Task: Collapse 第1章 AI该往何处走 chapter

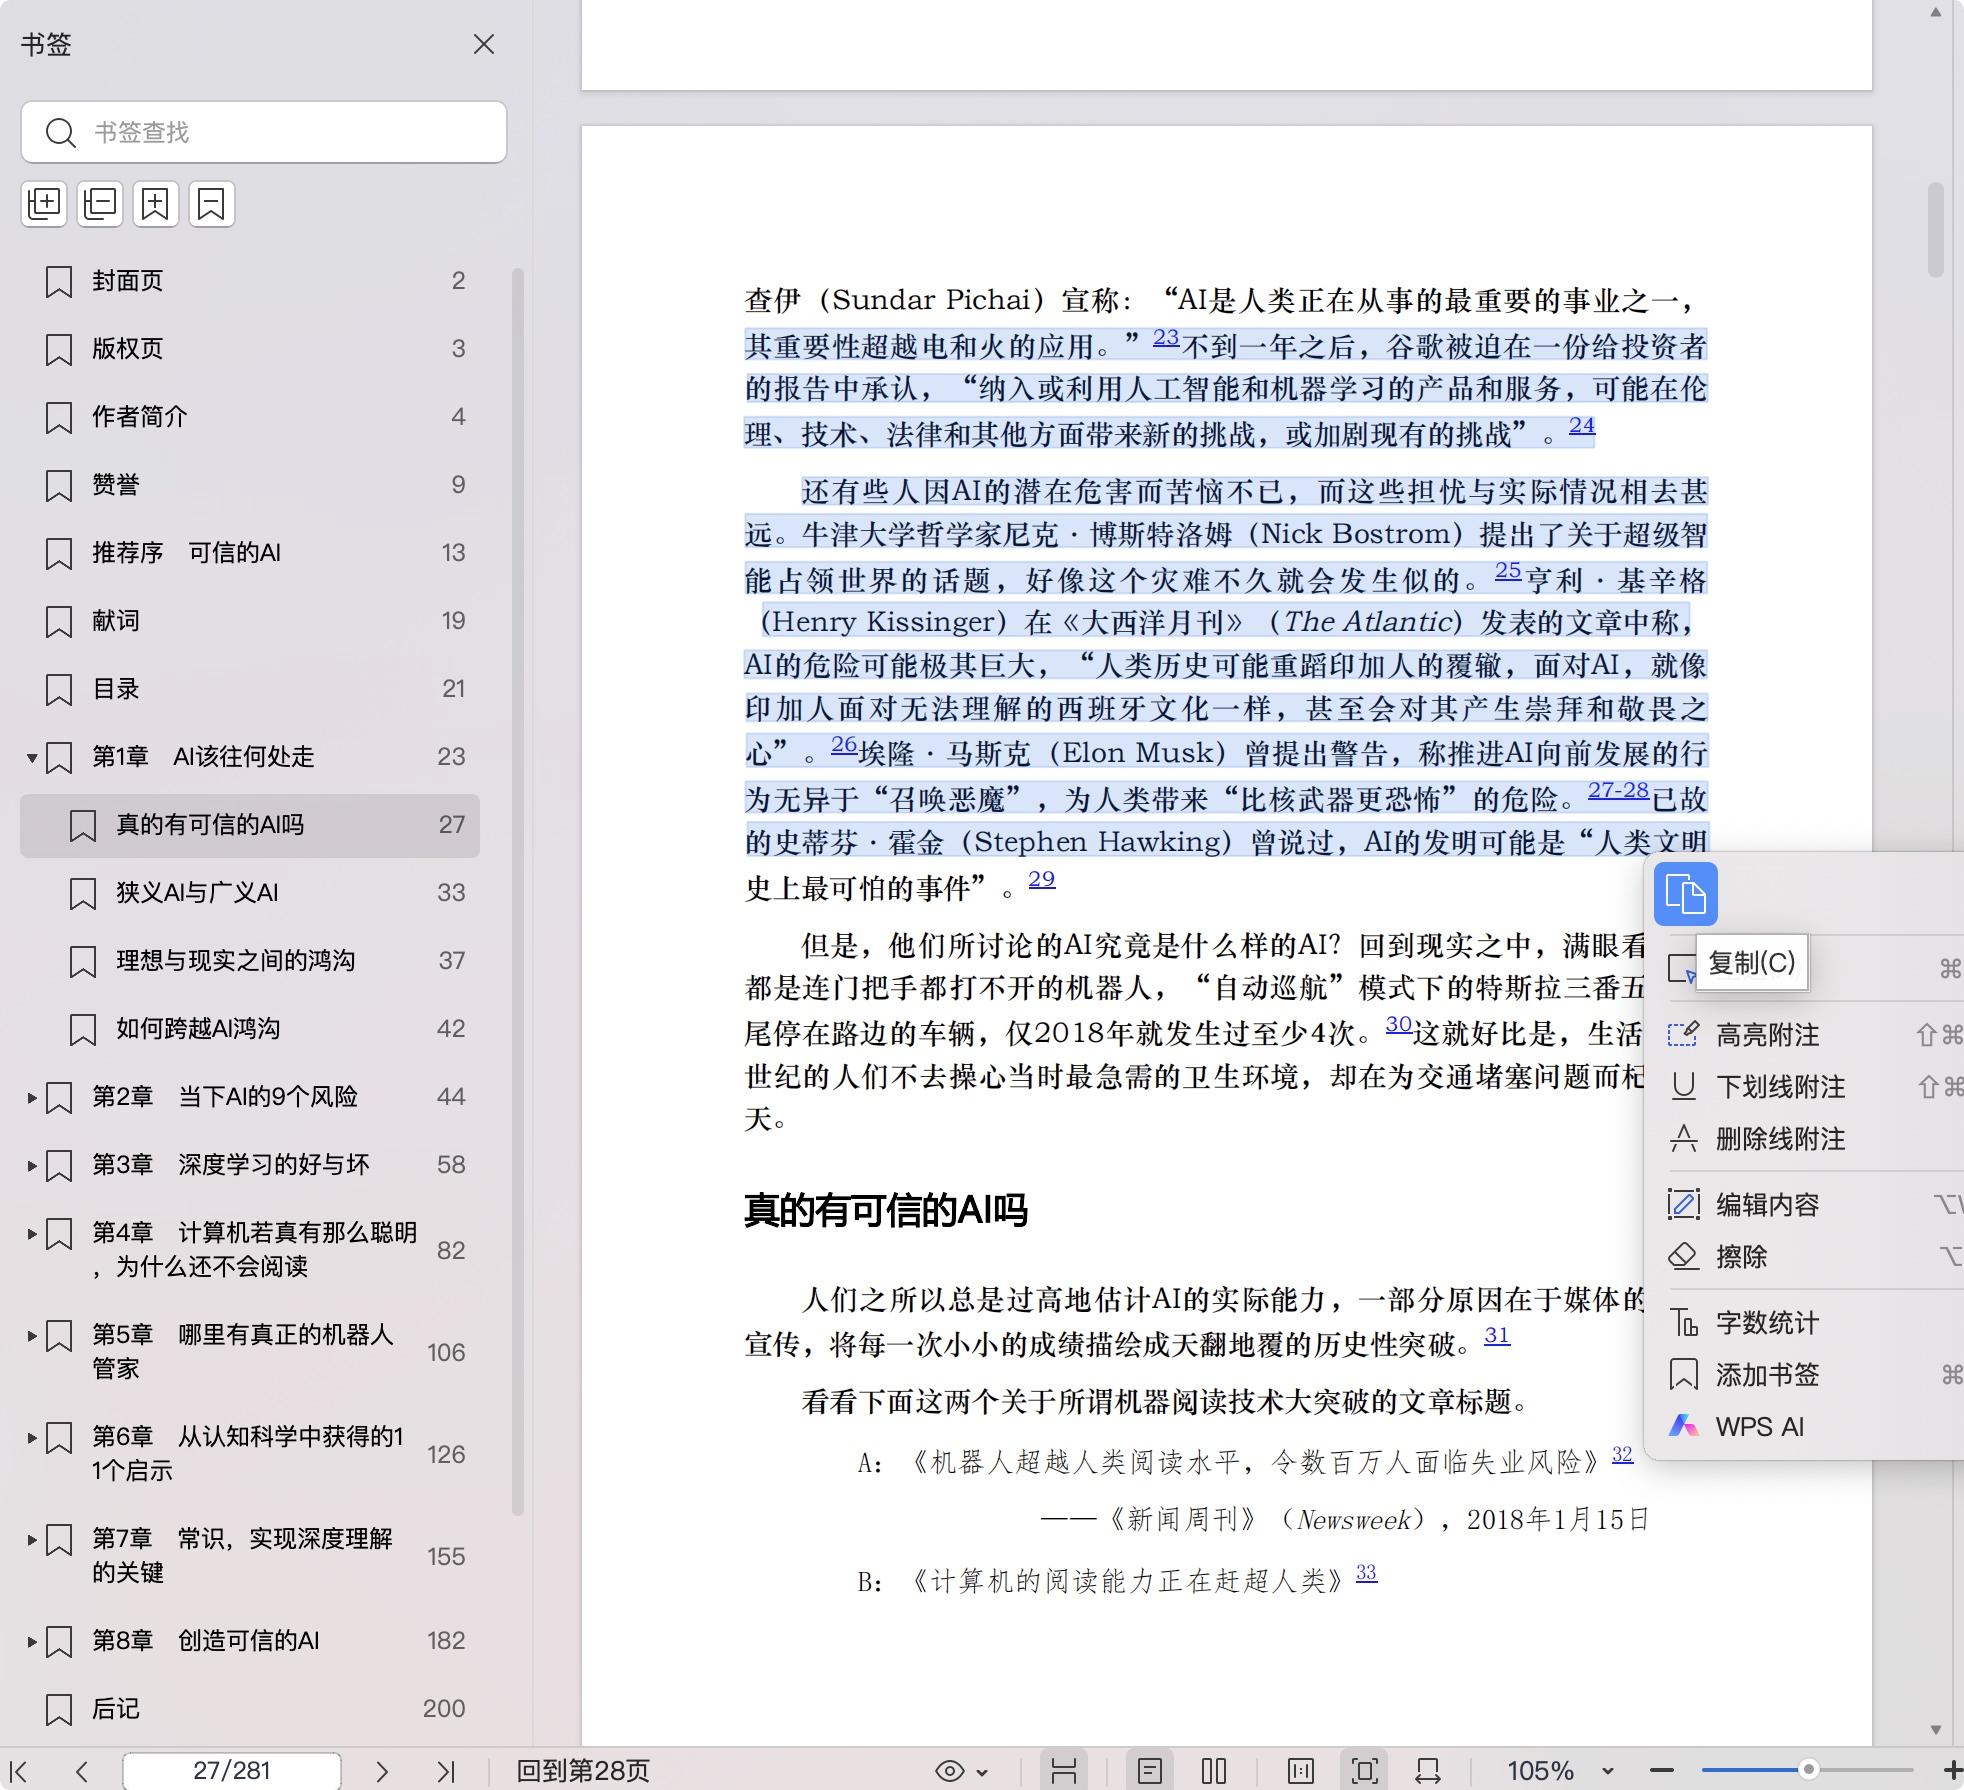Action: (x=32, y=758)
